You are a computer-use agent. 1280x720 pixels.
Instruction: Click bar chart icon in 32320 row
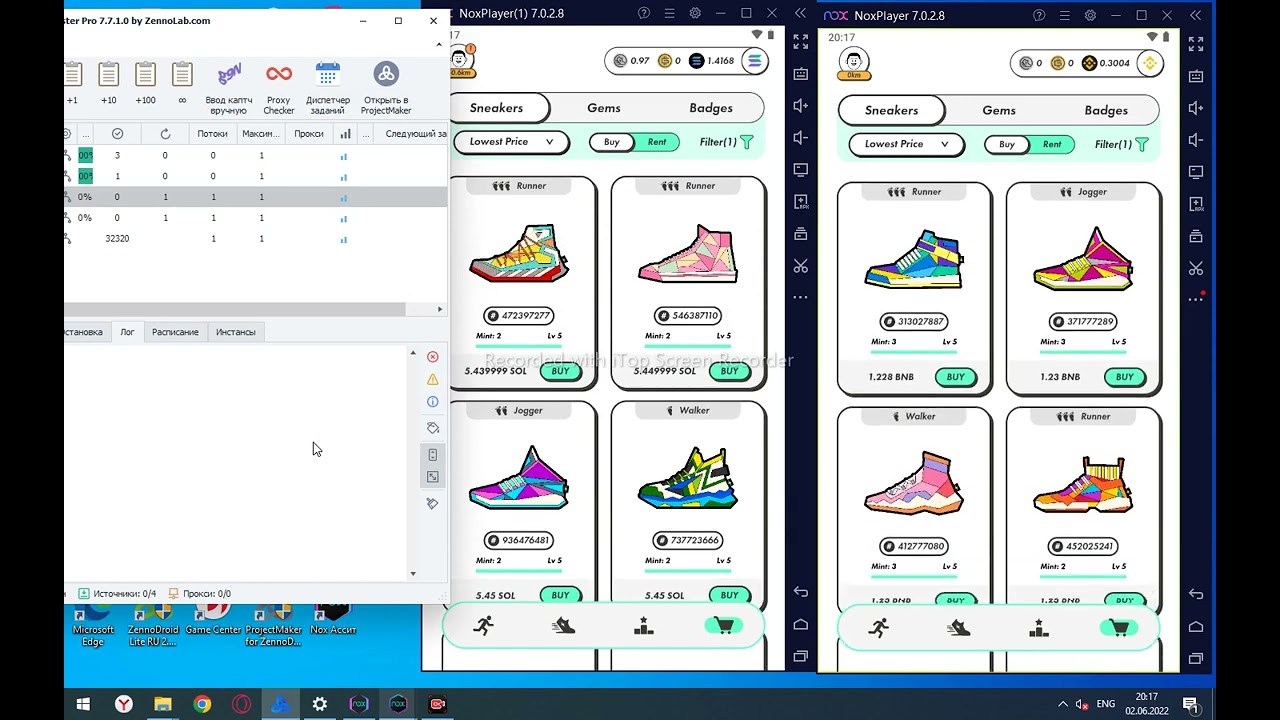[344, 239]
